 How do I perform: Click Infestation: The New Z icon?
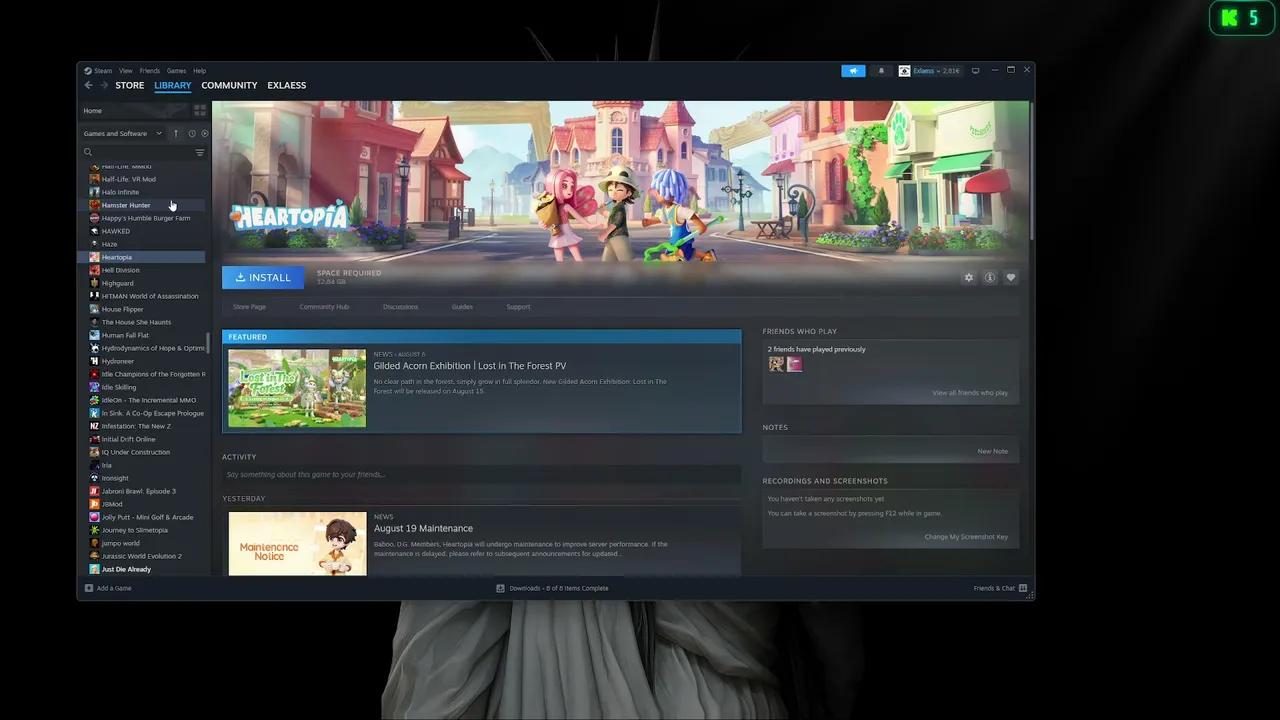point(94,426)
